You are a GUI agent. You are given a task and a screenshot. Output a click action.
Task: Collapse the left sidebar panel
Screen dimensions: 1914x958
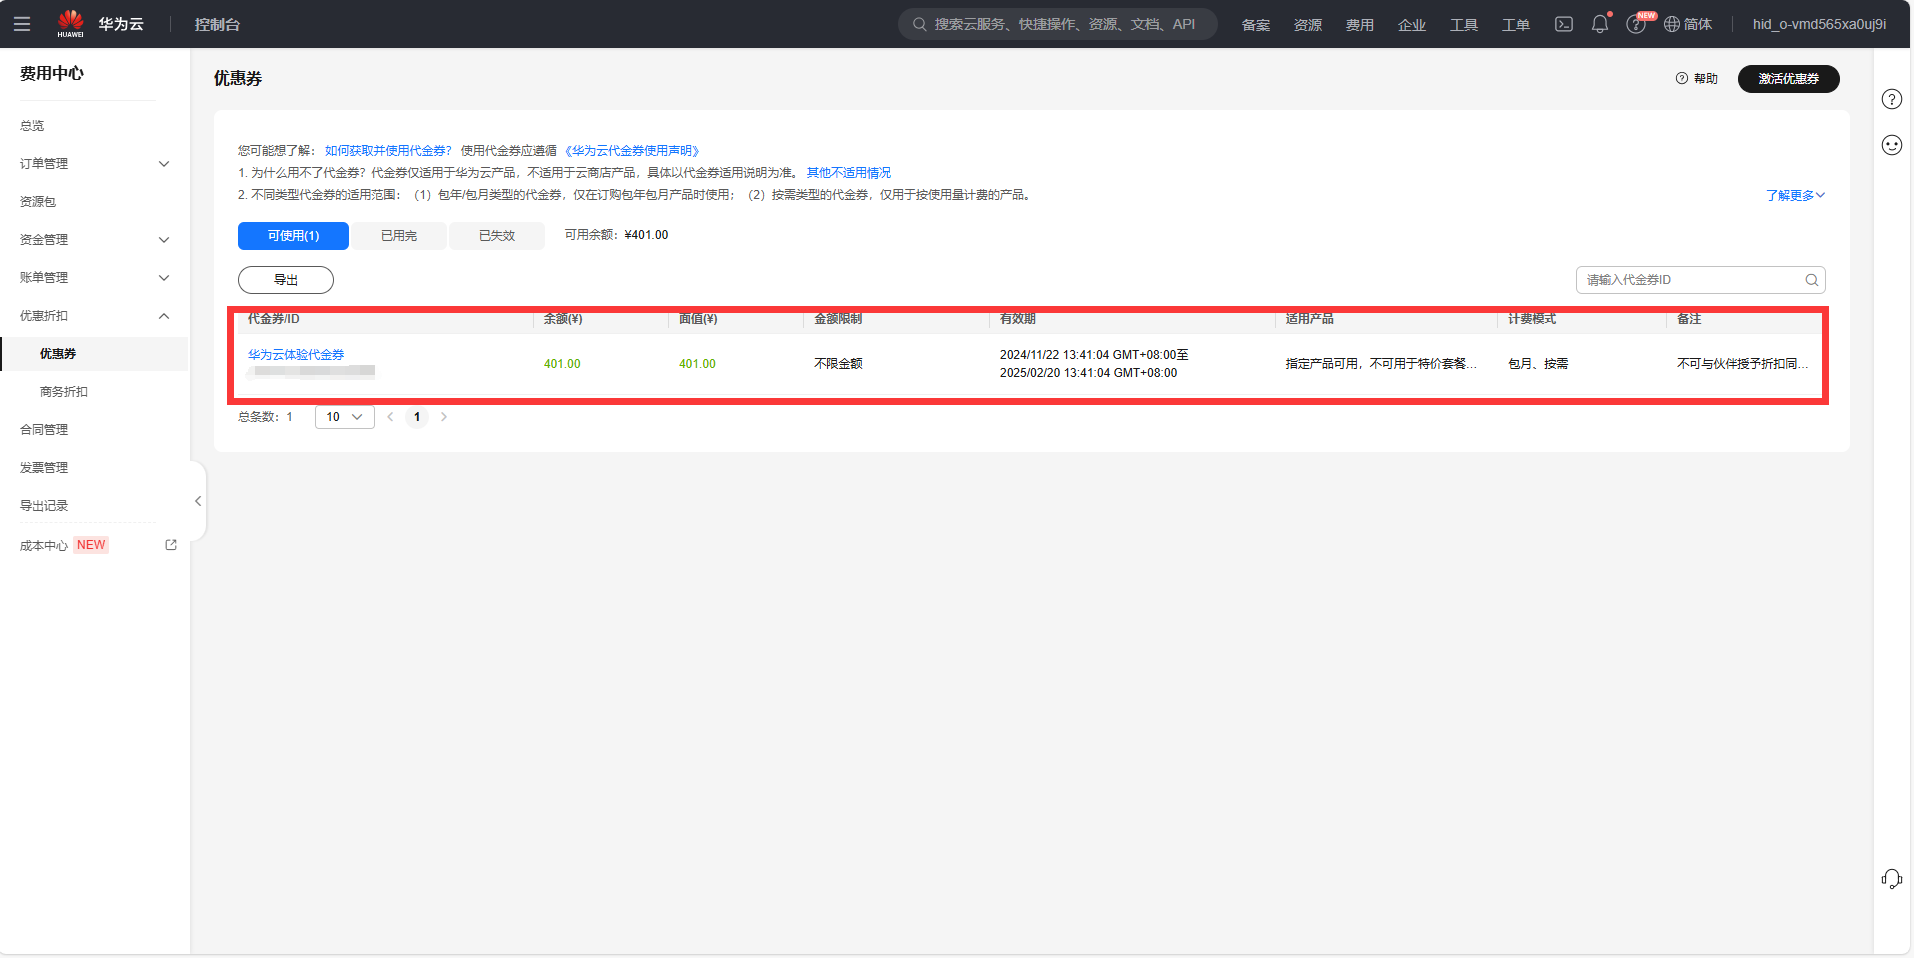[198, 501]
